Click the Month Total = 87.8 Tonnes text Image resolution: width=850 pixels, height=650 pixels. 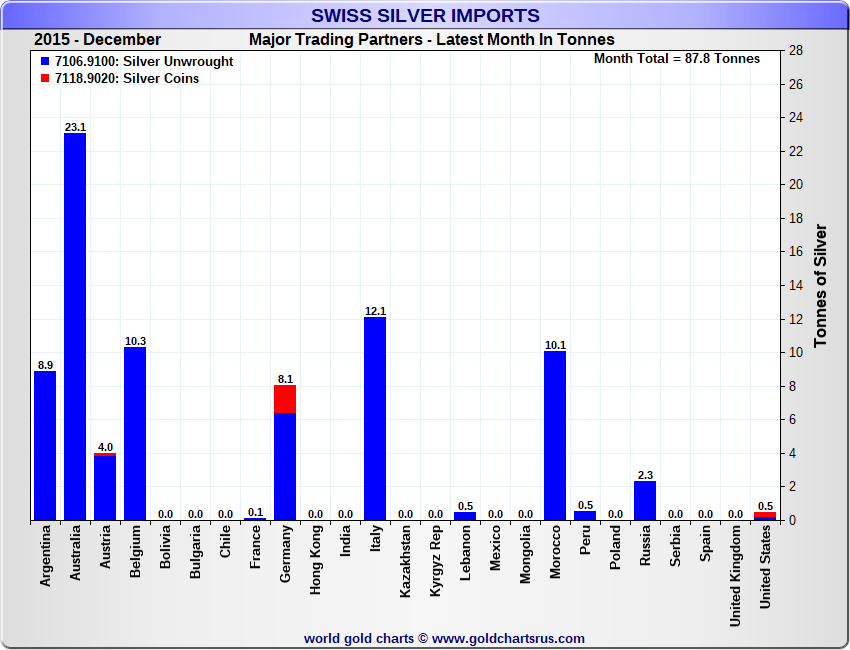coord(677,58)
